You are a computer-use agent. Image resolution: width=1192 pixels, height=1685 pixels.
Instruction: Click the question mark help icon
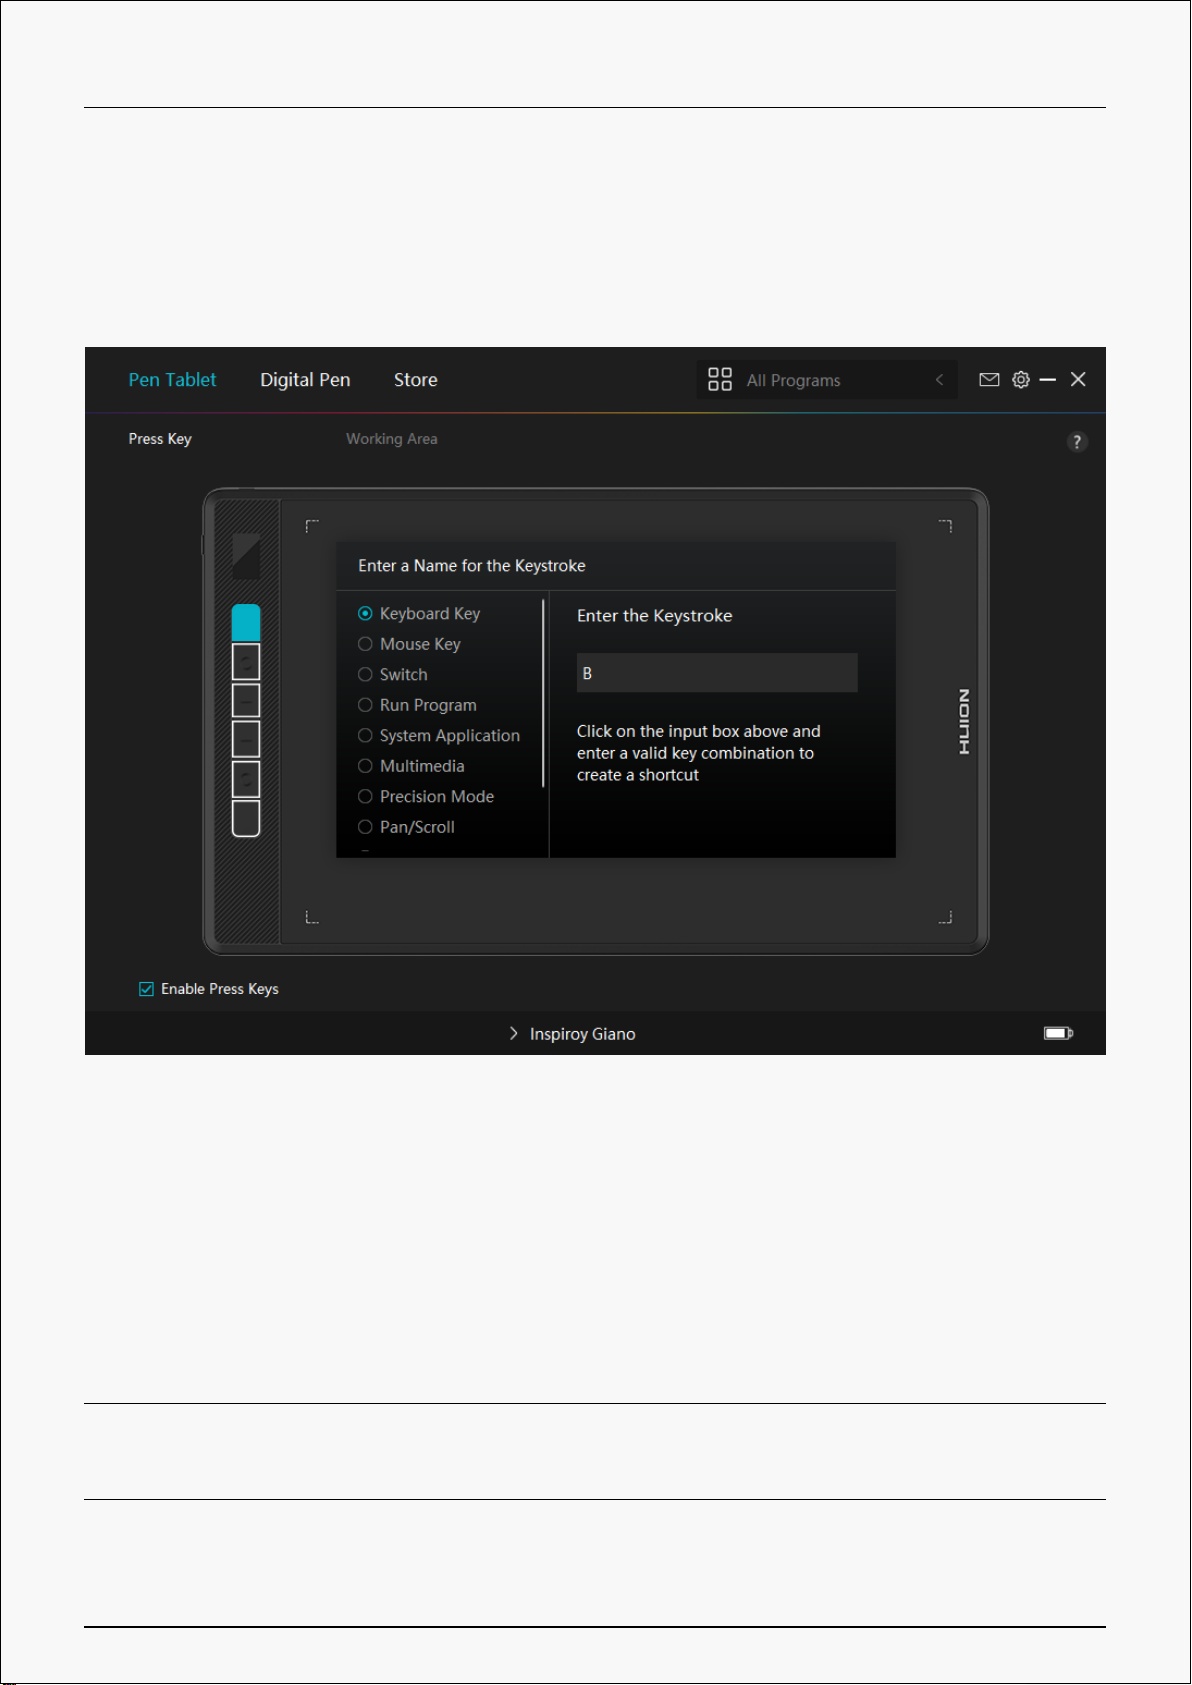pyautogui.click(x=1077, y=442)
